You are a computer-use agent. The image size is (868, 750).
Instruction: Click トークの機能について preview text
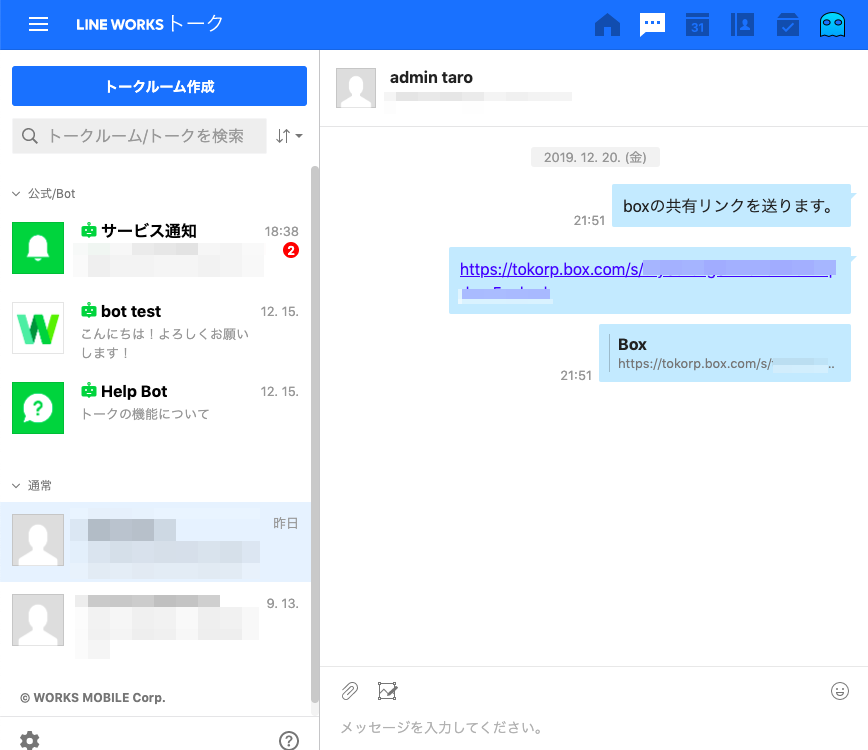[145, 414]
